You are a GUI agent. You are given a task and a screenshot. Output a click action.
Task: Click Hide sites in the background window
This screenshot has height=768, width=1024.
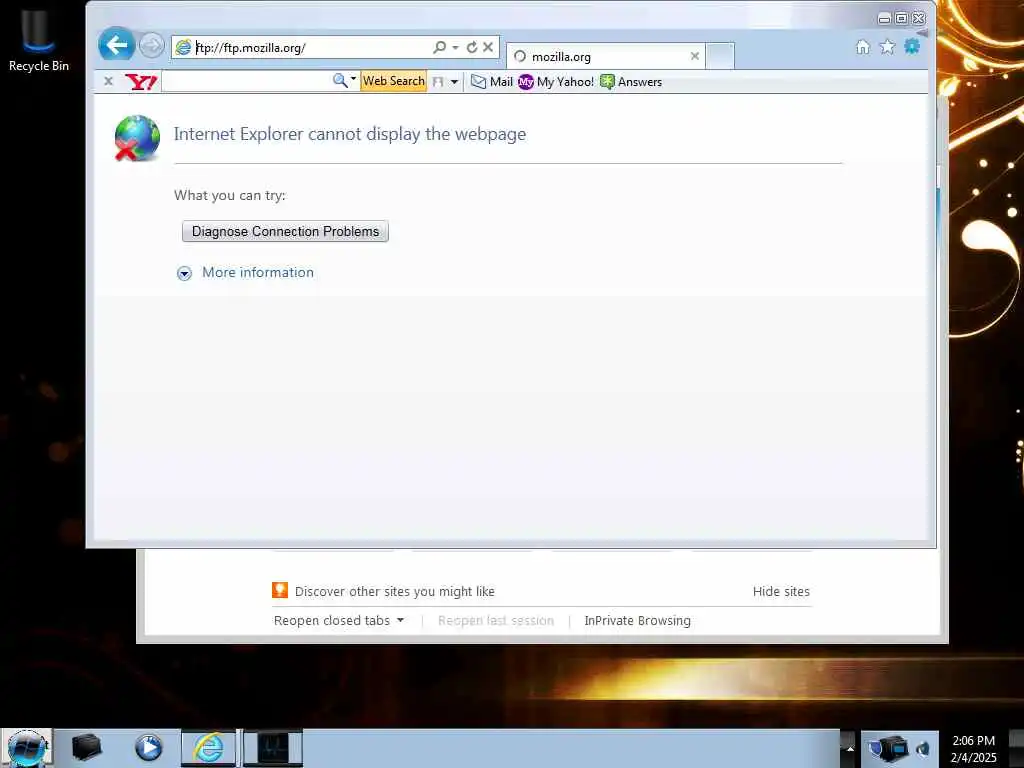coord(781,591)
